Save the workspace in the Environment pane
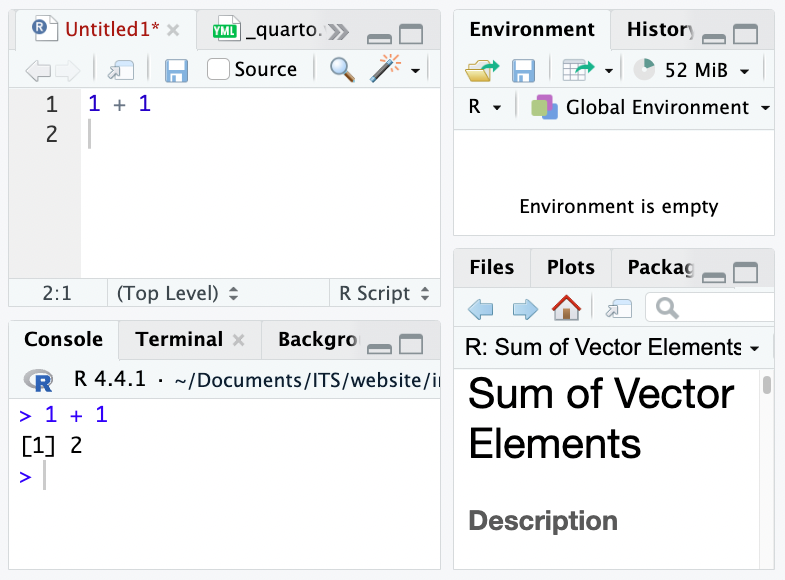The width and height of the screenshot is (785, 580). click(522, 70)
